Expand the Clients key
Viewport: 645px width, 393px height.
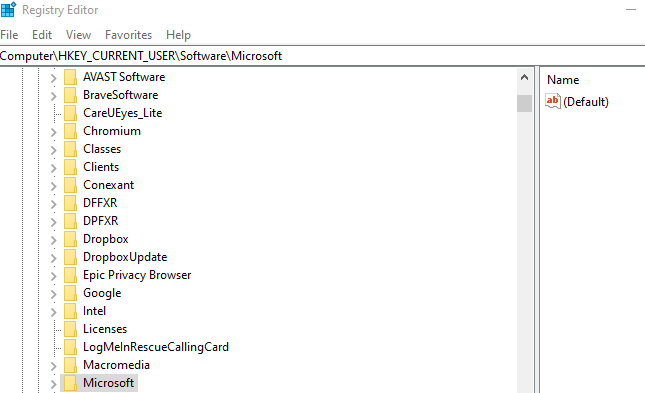coord(53,168)
